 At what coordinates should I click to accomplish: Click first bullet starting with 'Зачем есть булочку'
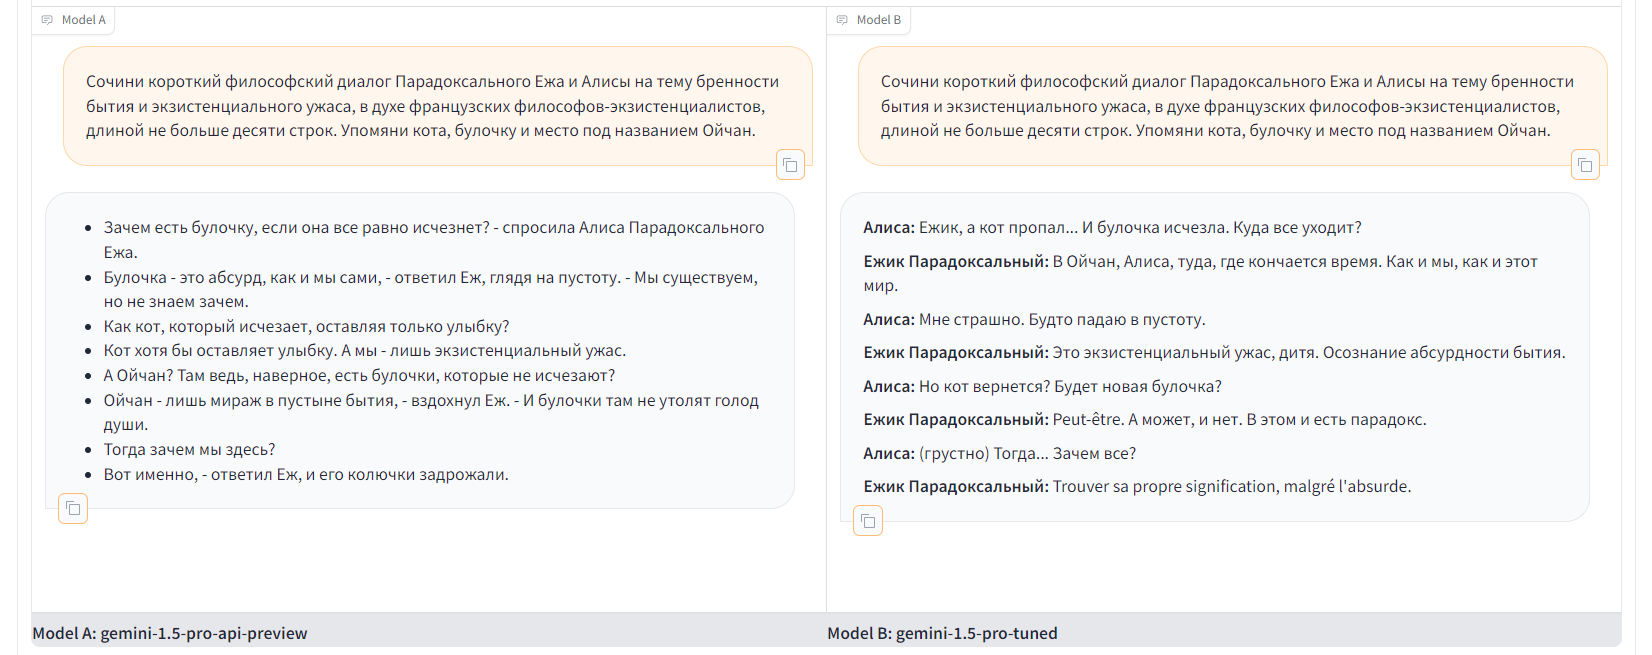(434, 228)
